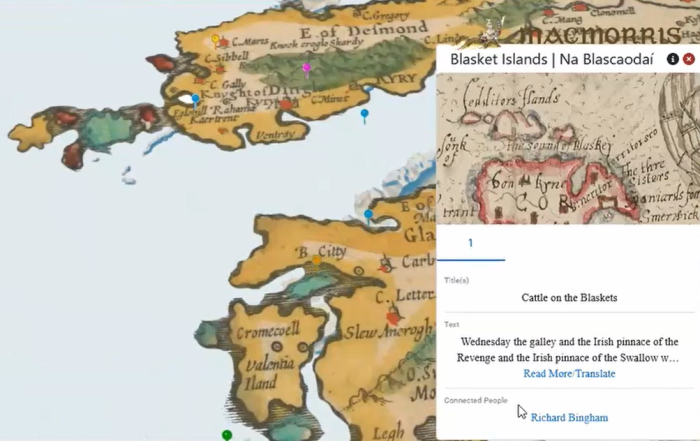
Task: Click the 'C. Gregory' map label
Action: coord(385,16)
